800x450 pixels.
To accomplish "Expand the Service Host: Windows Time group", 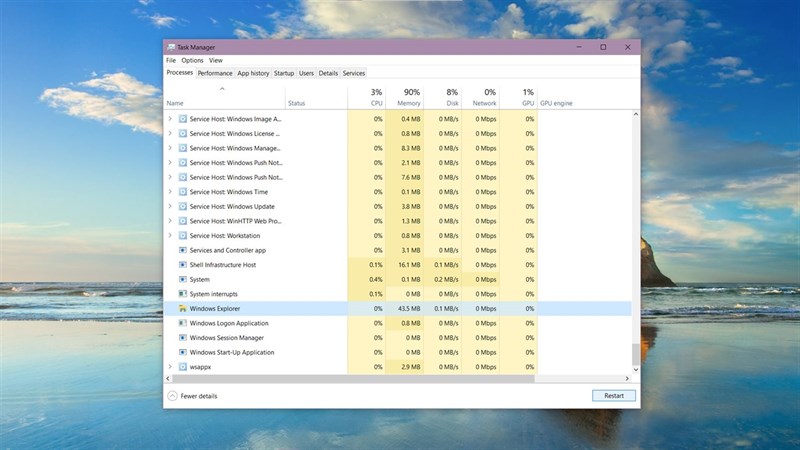I will click(170, 192).
